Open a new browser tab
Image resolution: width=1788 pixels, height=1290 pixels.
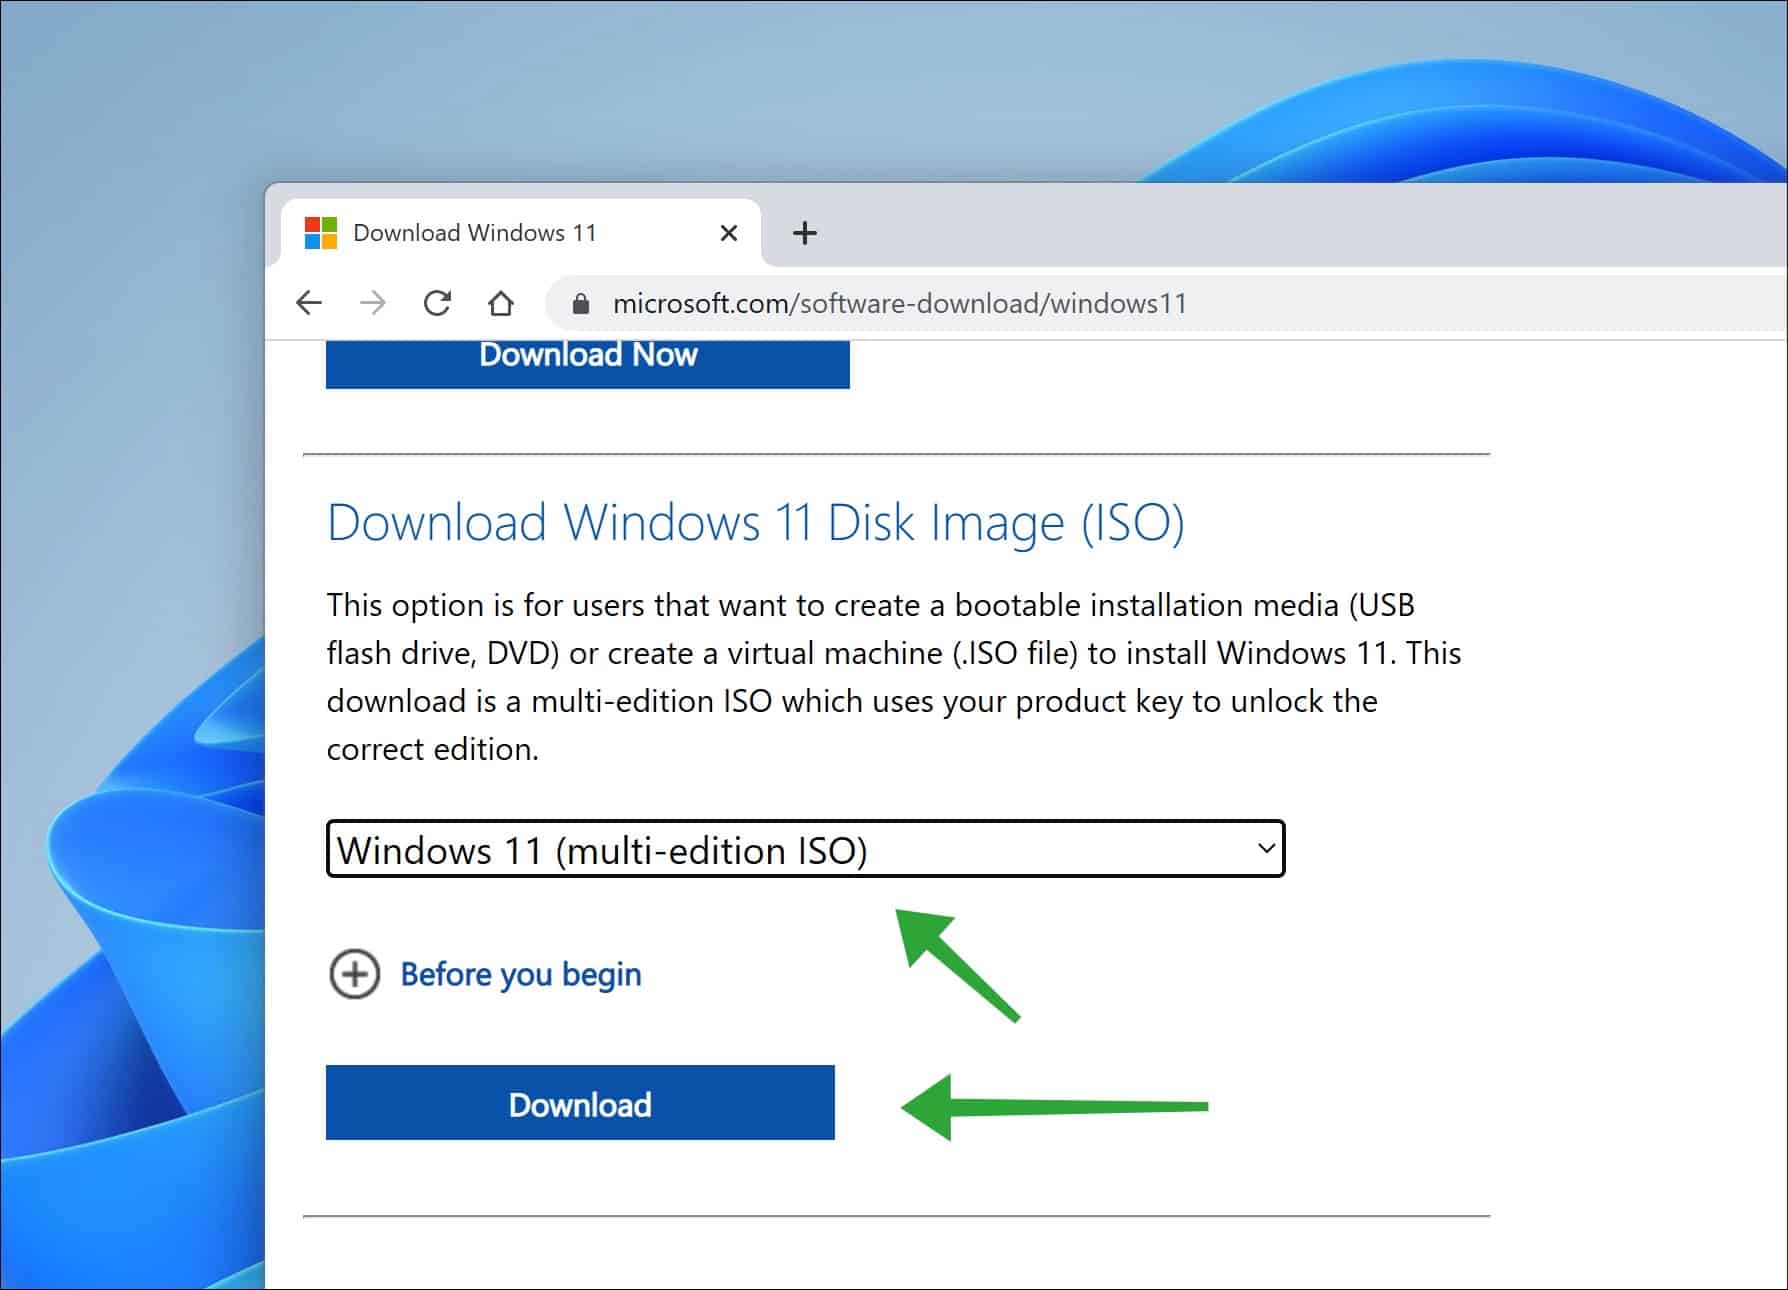tap(805, 232)
